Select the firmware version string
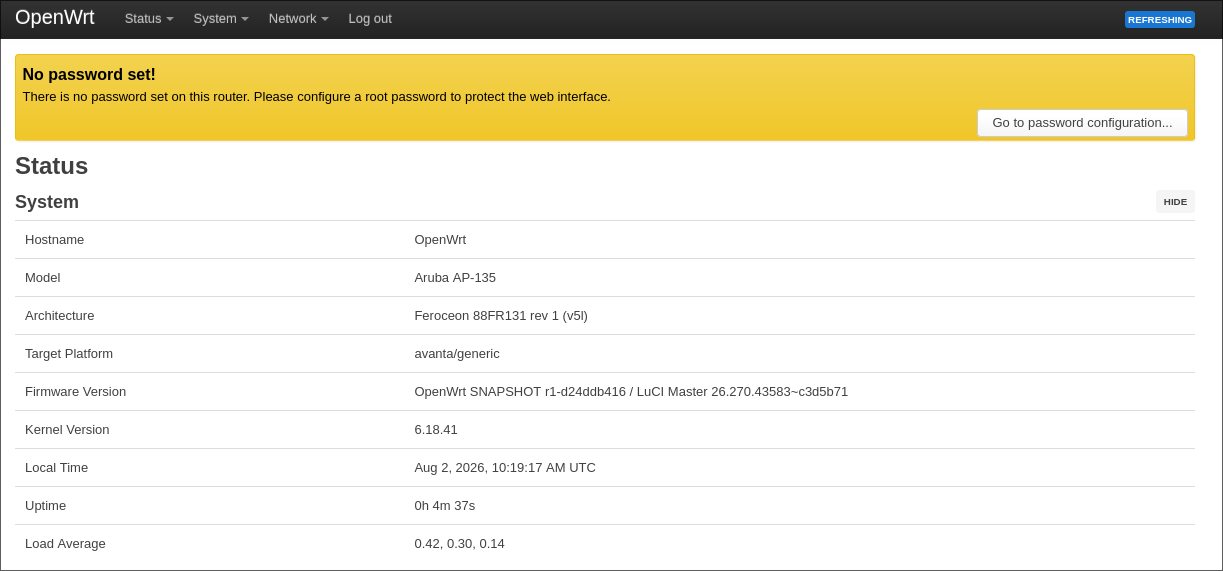This screenshot has height=571, width=1223. [x=631, y=392]
